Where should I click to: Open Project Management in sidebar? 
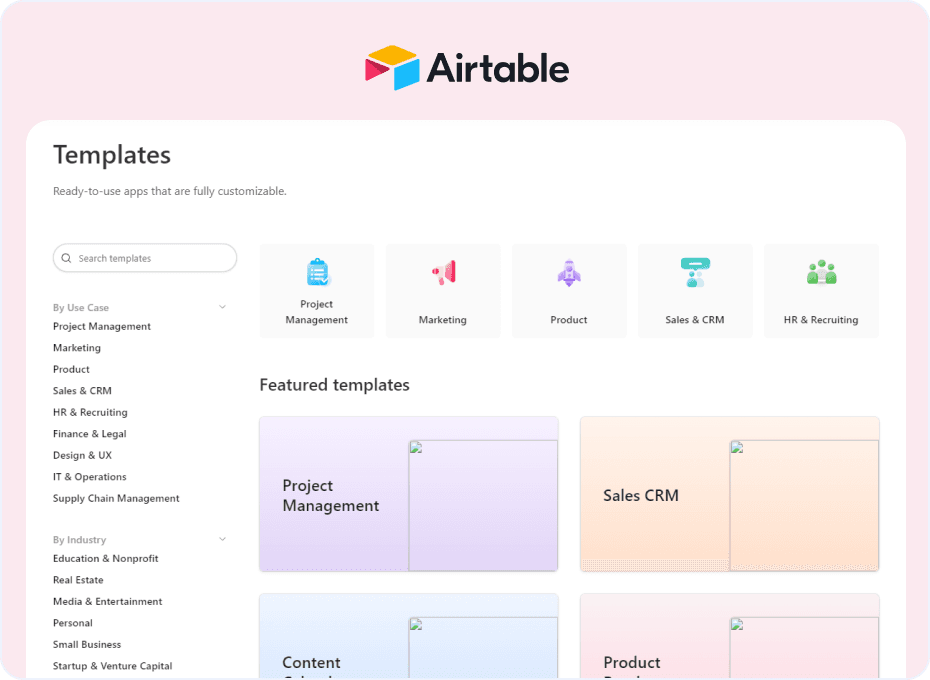tap(101, 326)
